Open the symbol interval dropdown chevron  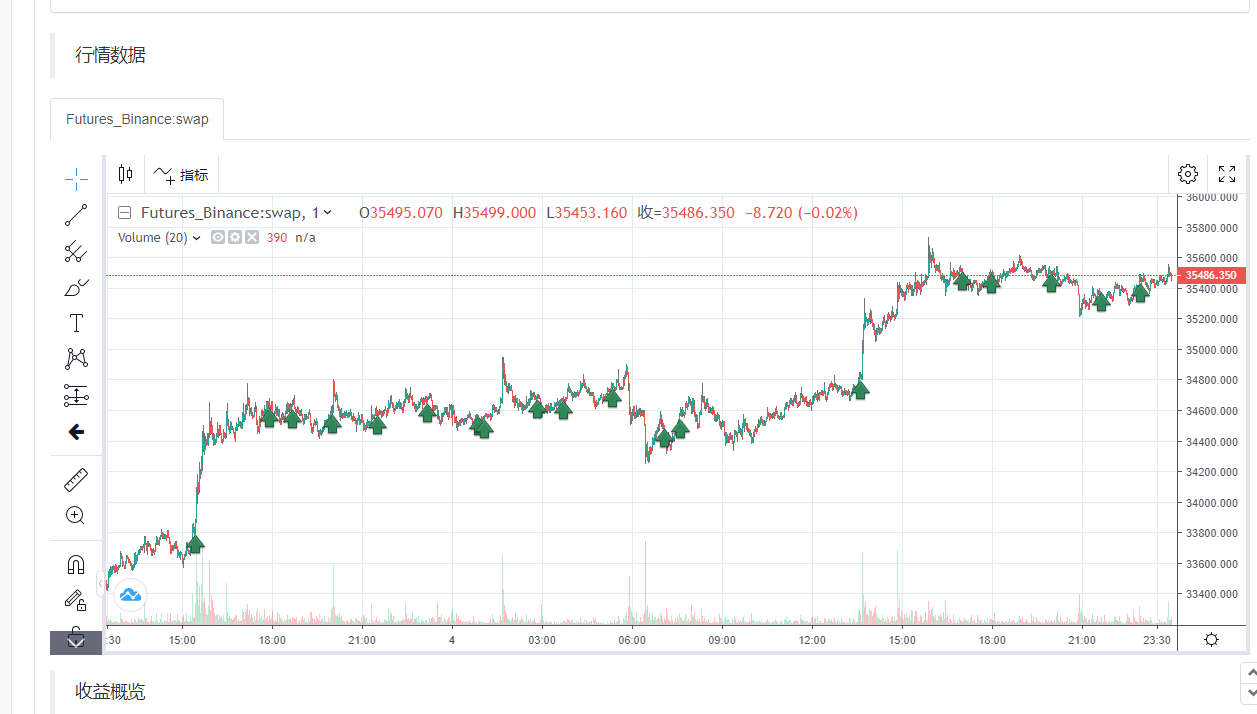(x=328, y=213)
